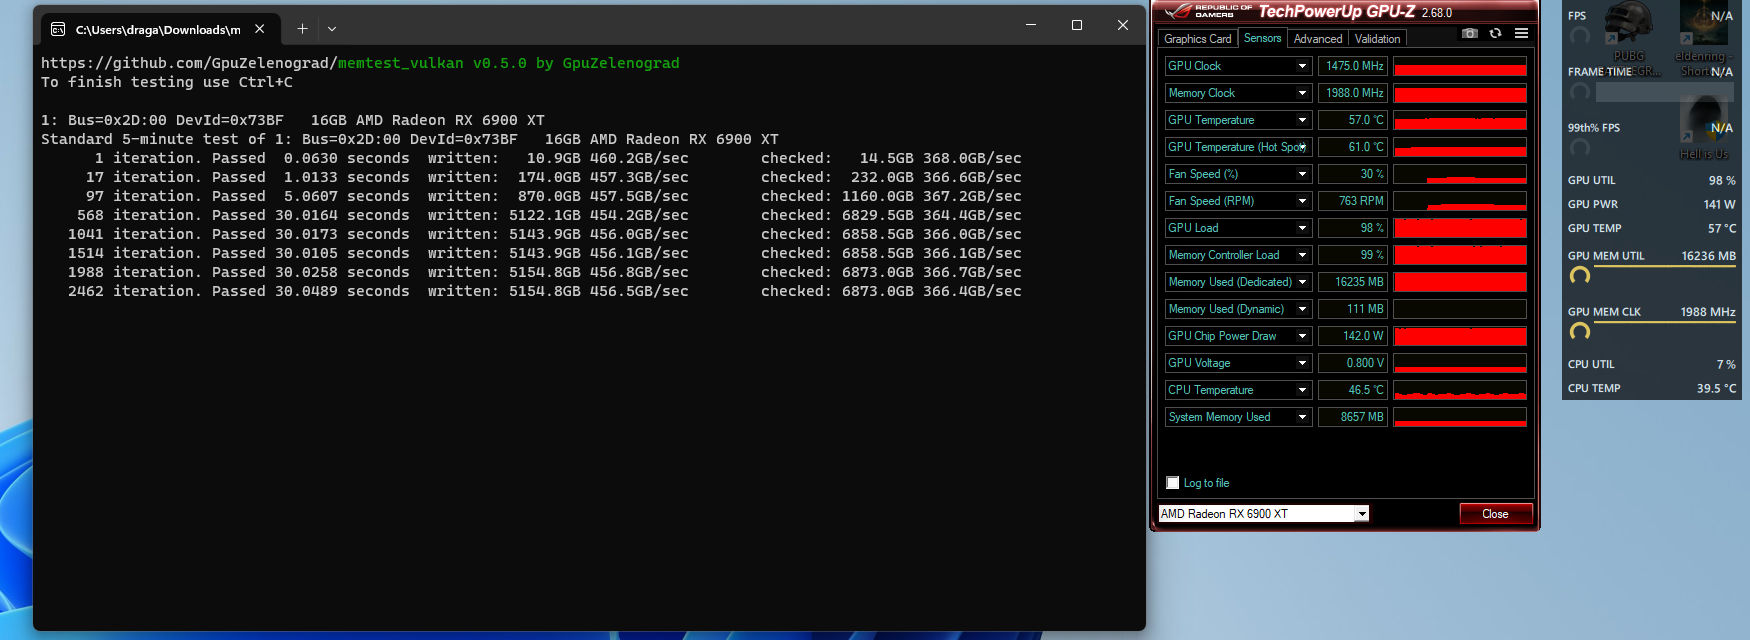Expand the Fan Speed (%) dropdown
1750x640 pixels.
(x=1302, y=174)
